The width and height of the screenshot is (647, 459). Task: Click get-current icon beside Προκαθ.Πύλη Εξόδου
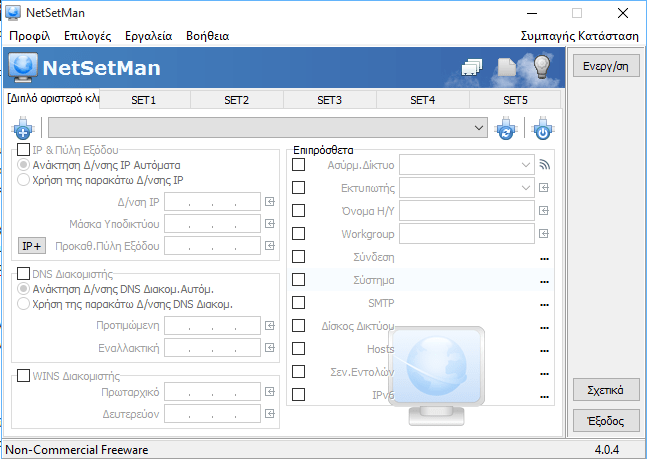[270, 246]
